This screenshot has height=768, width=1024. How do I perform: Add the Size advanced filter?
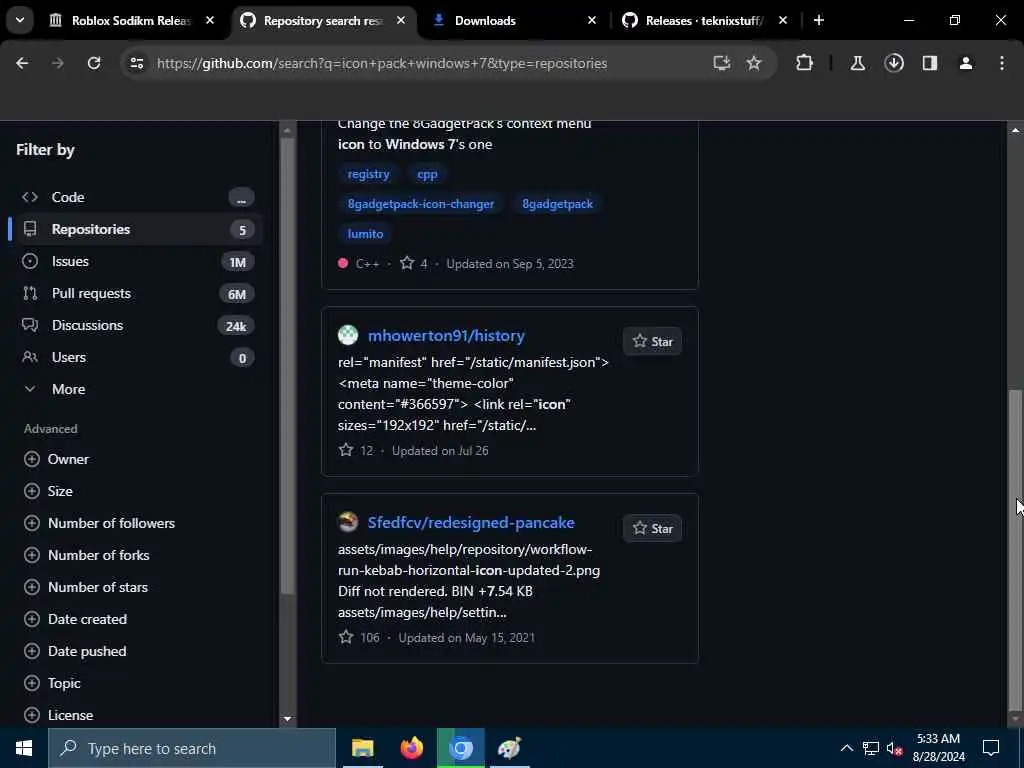(x=48, y=491)
